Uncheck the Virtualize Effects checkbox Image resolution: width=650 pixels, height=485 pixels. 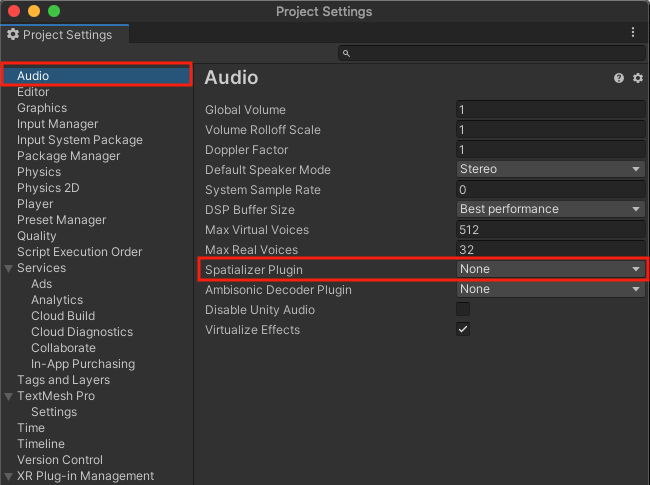pyautogui.click(x=463, y=329)
